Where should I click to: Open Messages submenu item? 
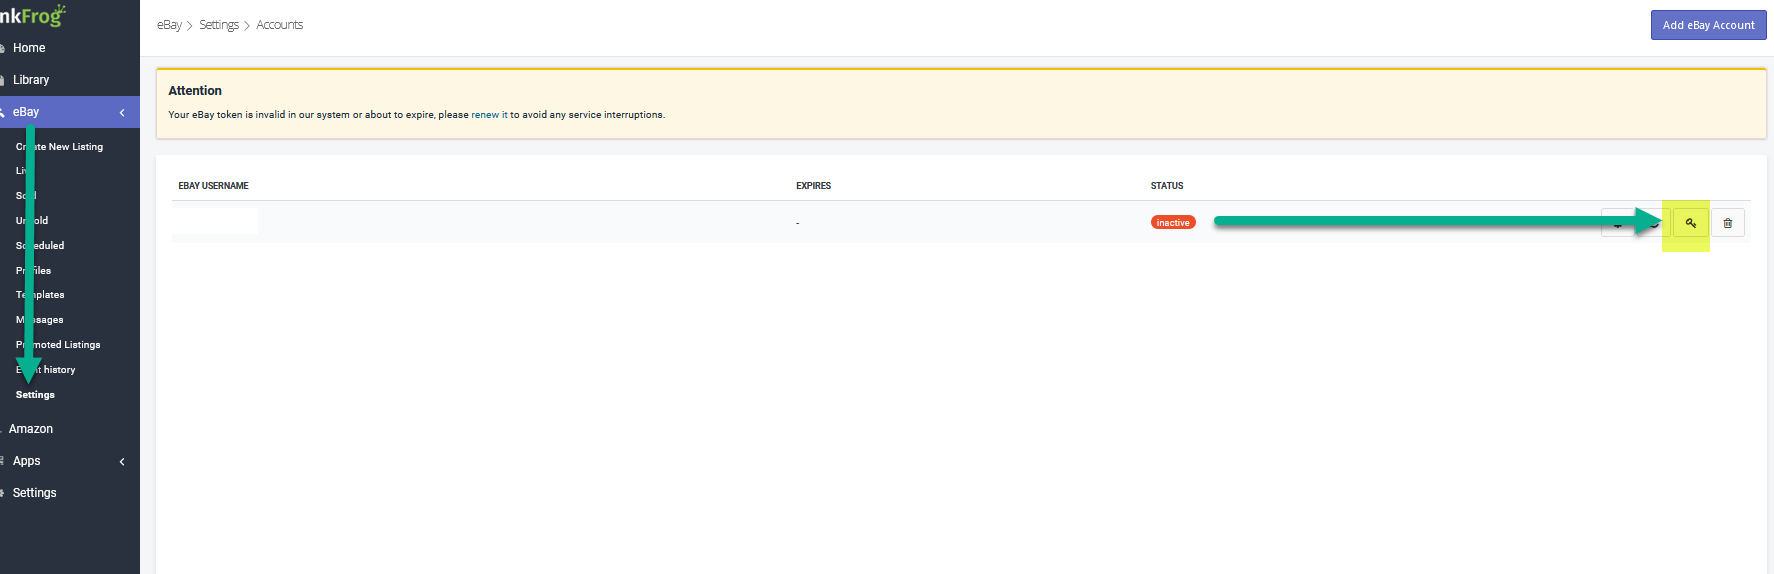(39, 320)
